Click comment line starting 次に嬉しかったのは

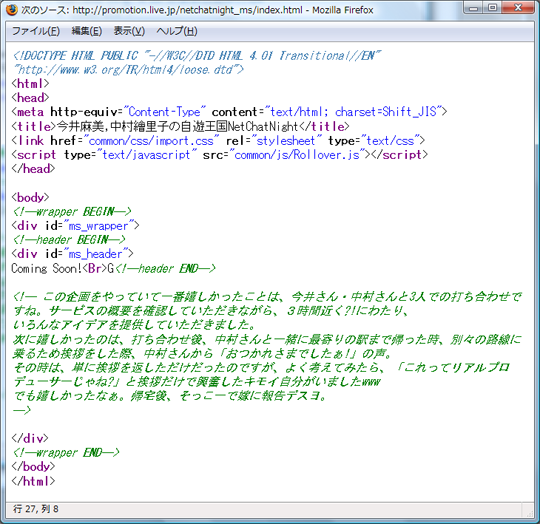tap(267, 339)
